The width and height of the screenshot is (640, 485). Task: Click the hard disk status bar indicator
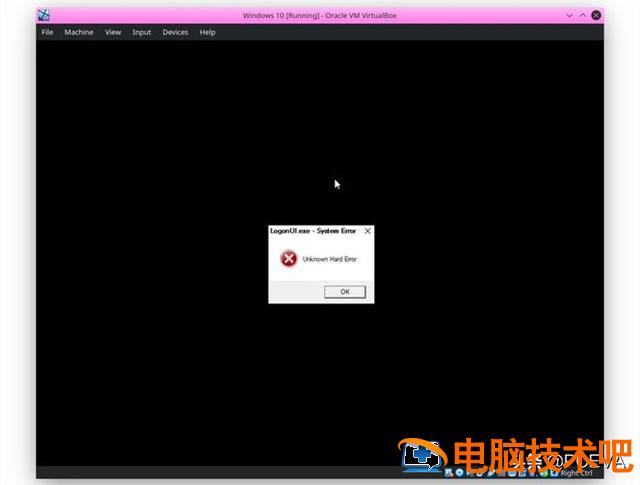pyautogui.click(x=449, y=473)
